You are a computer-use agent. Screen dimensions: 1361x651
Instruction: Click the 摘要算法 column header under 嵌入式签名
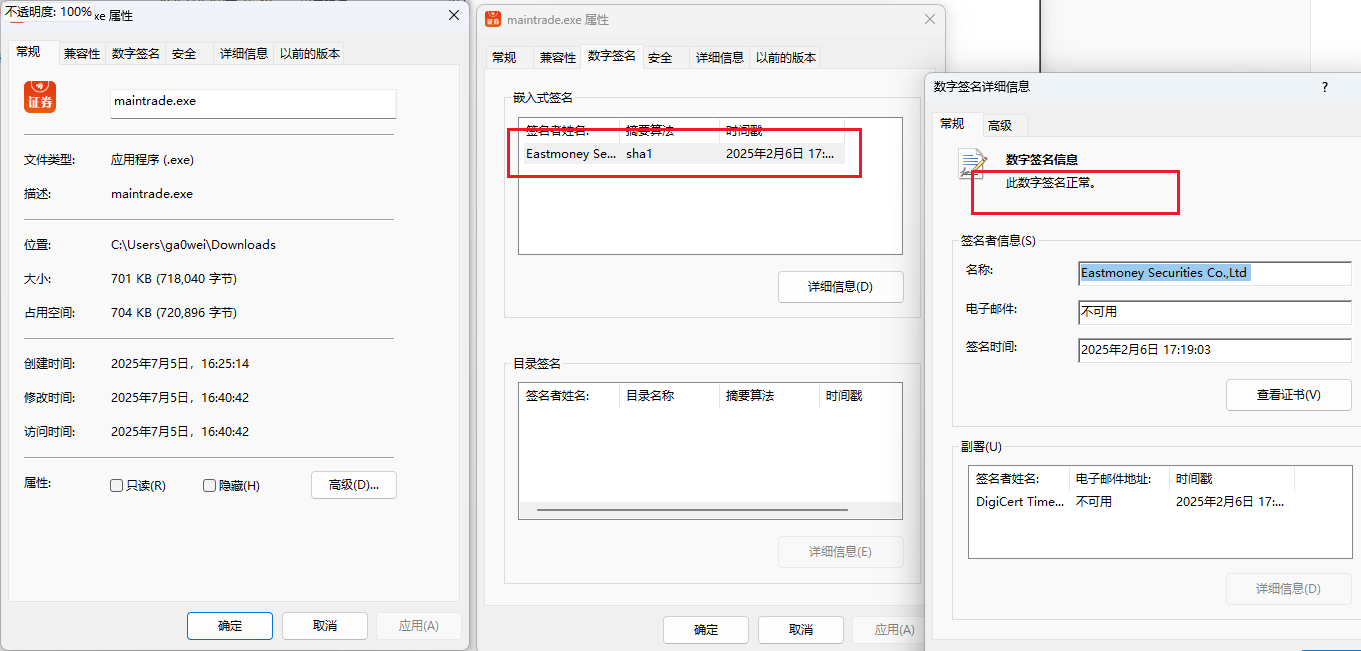coord(670,131)
